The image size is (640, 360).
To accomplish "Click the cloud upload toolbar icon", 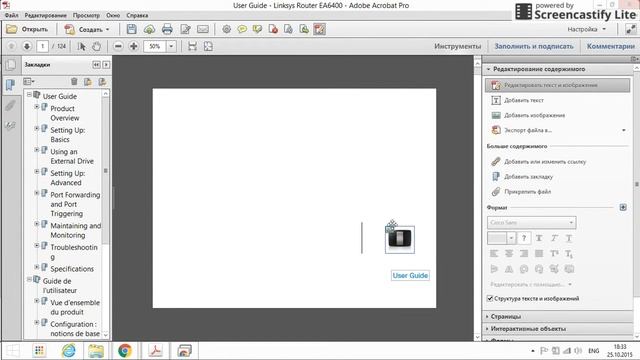I will pyautogui.click(x=149, y=29).
